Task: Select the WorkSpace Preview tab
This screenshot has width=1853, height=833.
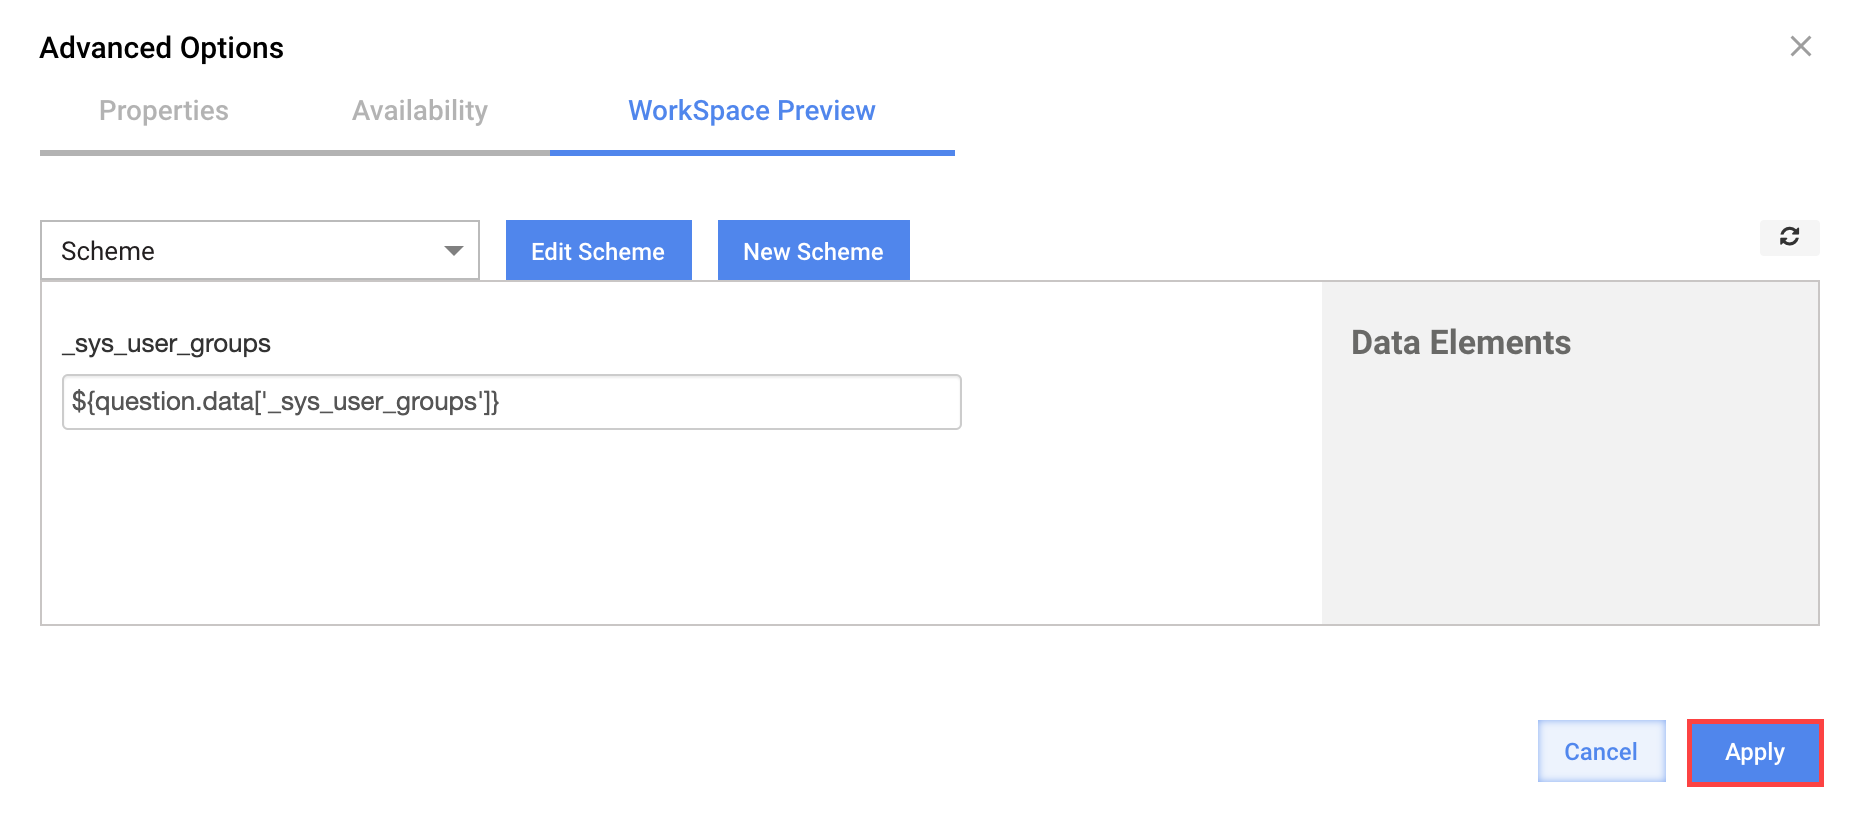Action: point(752,111)
